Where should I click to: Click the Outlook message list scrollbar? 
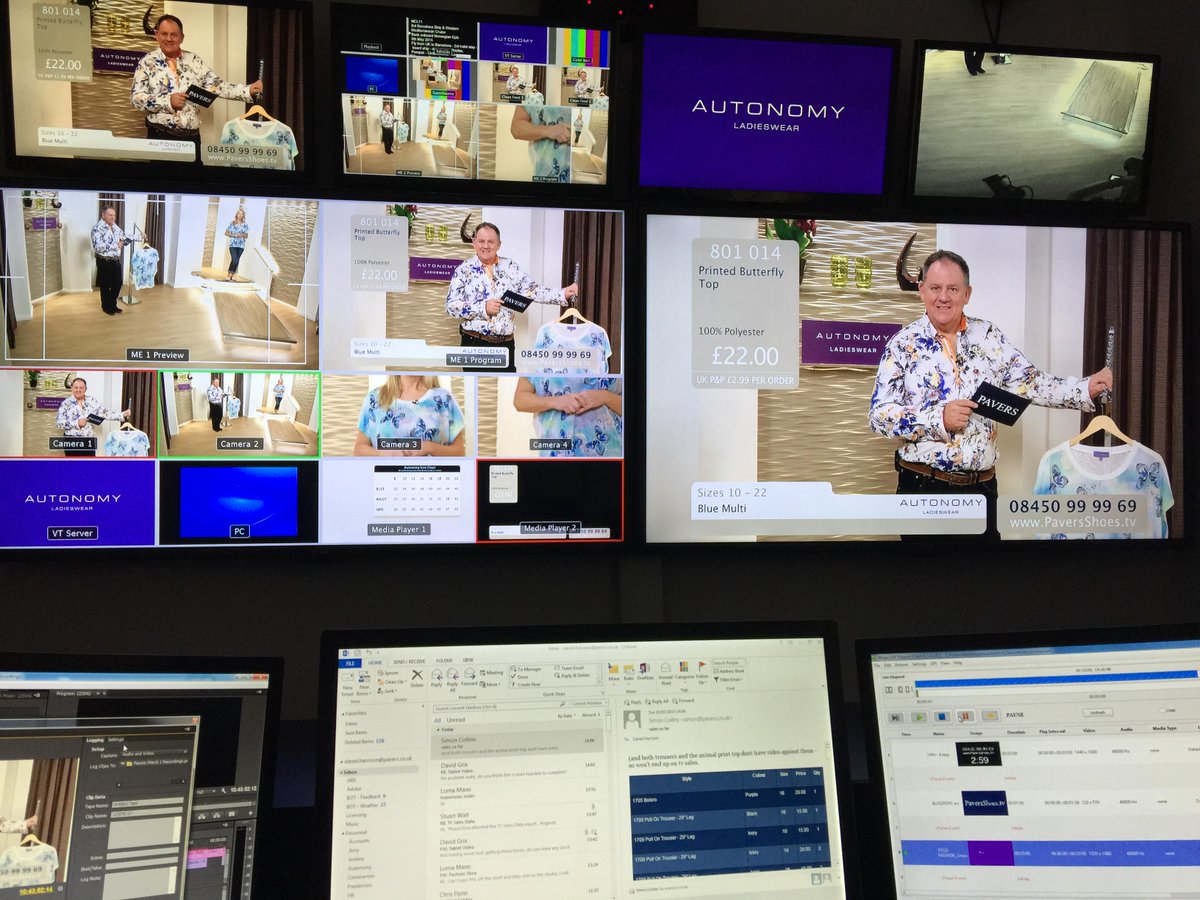point(609,800)
